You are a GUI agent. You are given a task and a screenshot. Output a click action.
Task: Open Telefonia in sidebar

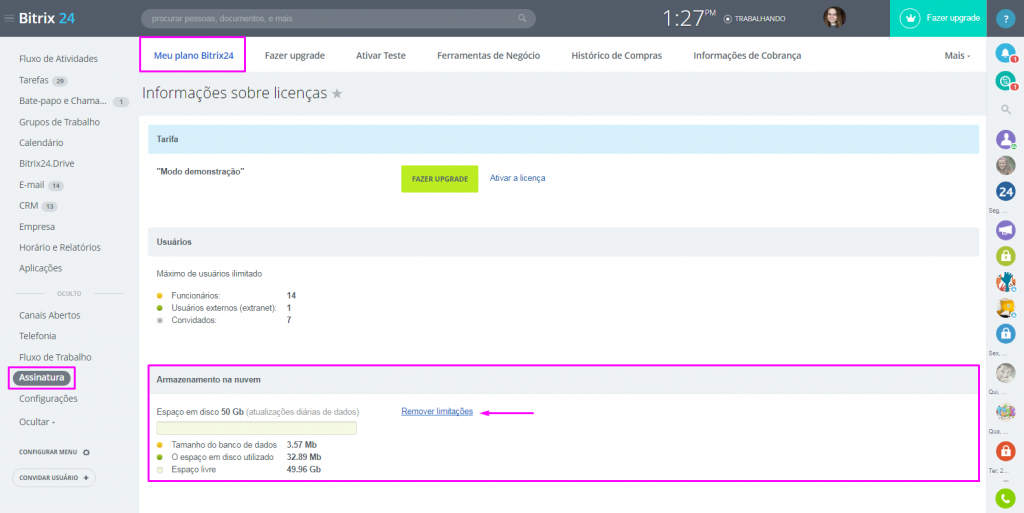(37, 336)
